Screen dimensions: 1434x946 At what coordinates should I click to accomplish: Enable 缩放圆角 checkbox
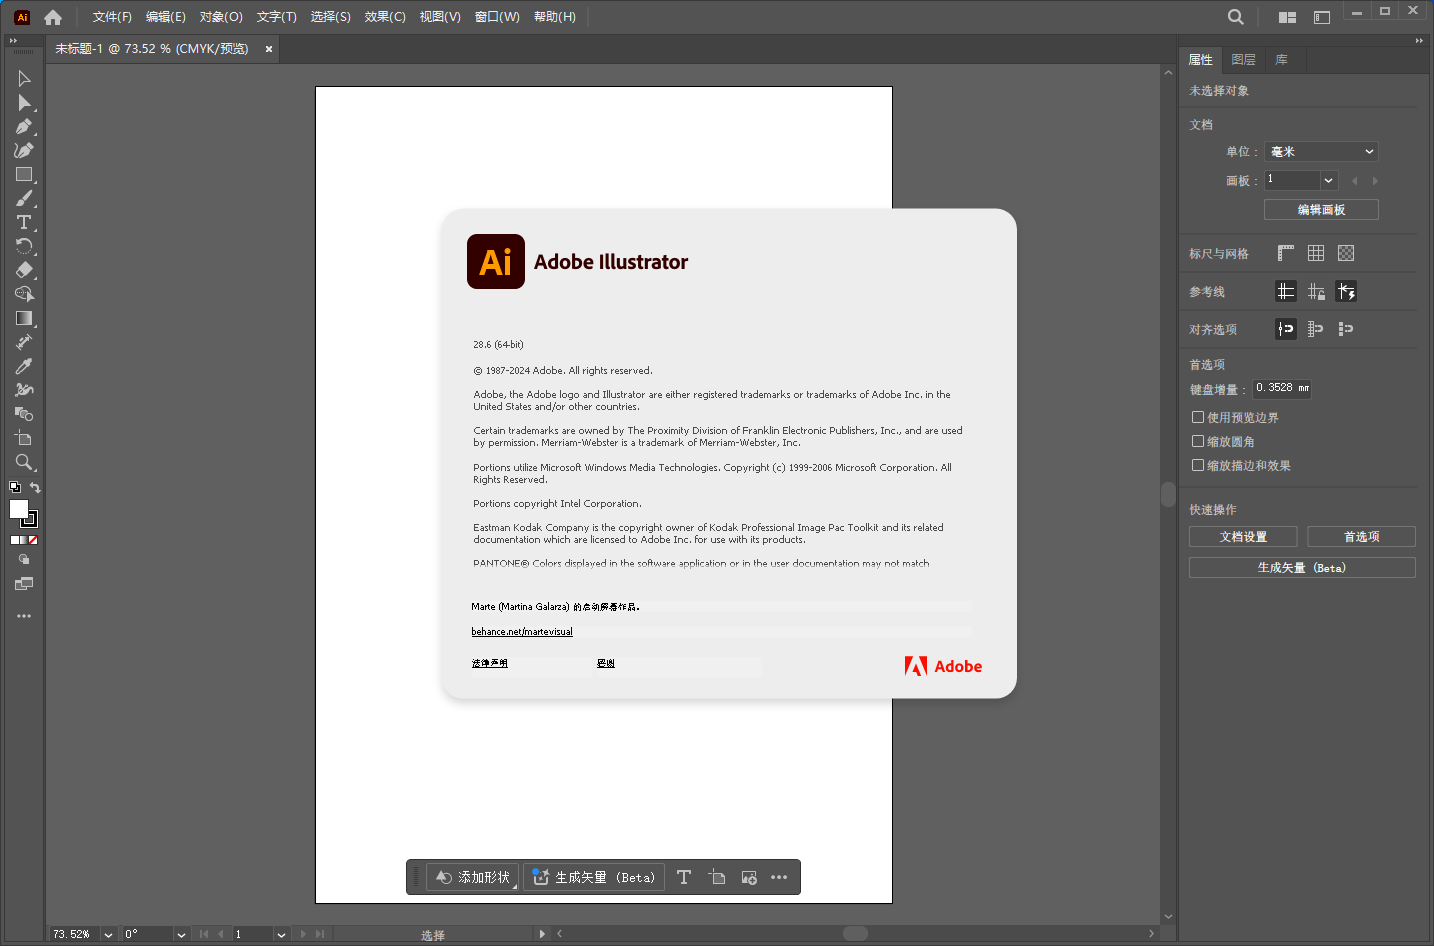click(1198, 441)
